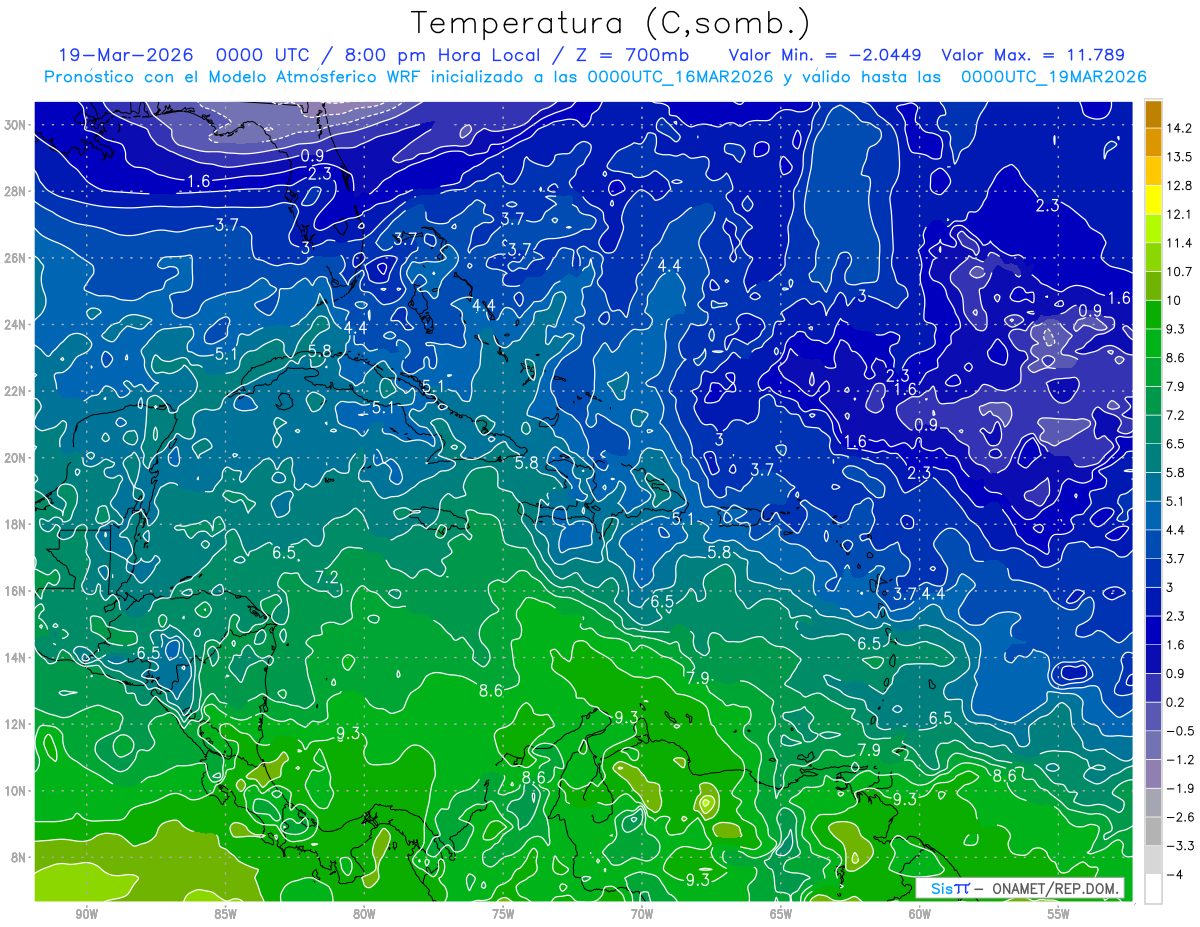
Task: Click the title 'Temperatura (C,somb.)'
Action: click(x=610, y=23)
